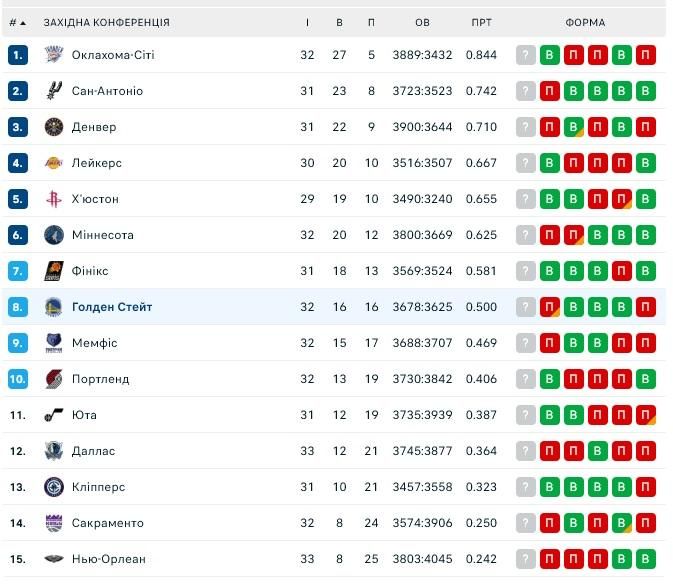Click the Dallas Mavericks logo

pos(54,451)
